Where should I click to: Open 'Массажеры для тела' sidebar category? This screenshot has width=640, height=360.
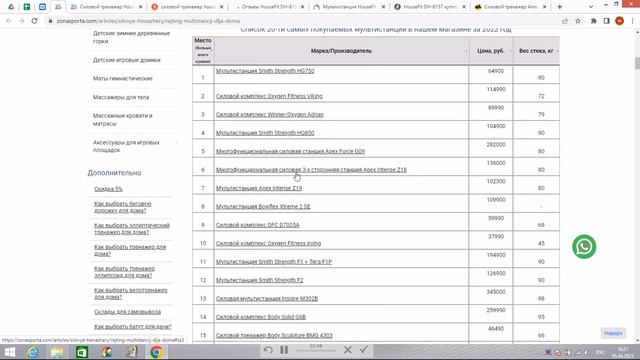coord(121,97)
